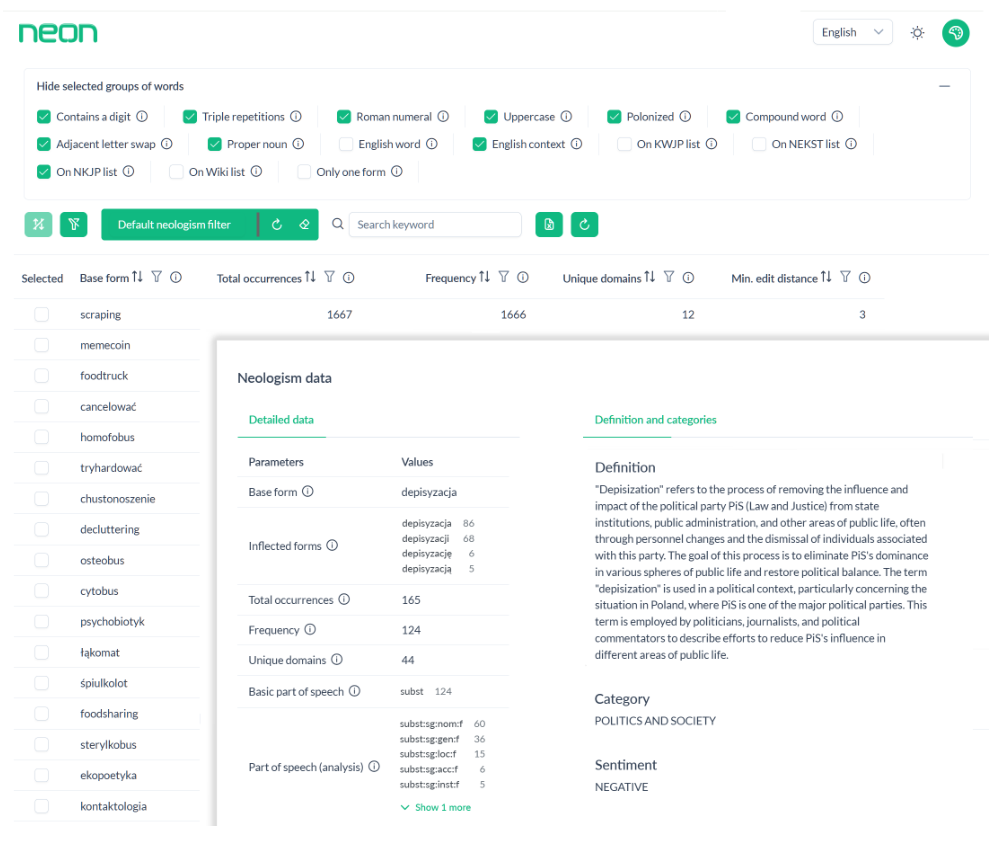Enable the English word checkbox

pos(346,144)
